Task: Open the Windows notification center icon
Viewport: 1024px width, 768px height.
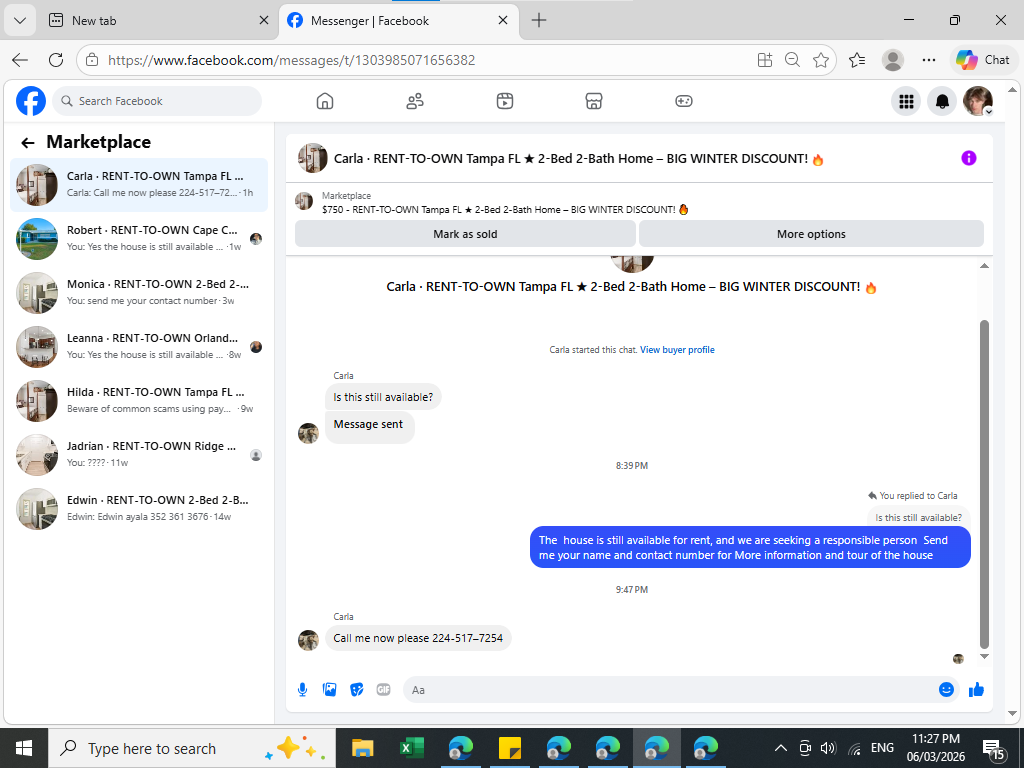Action: click(994, 750)
